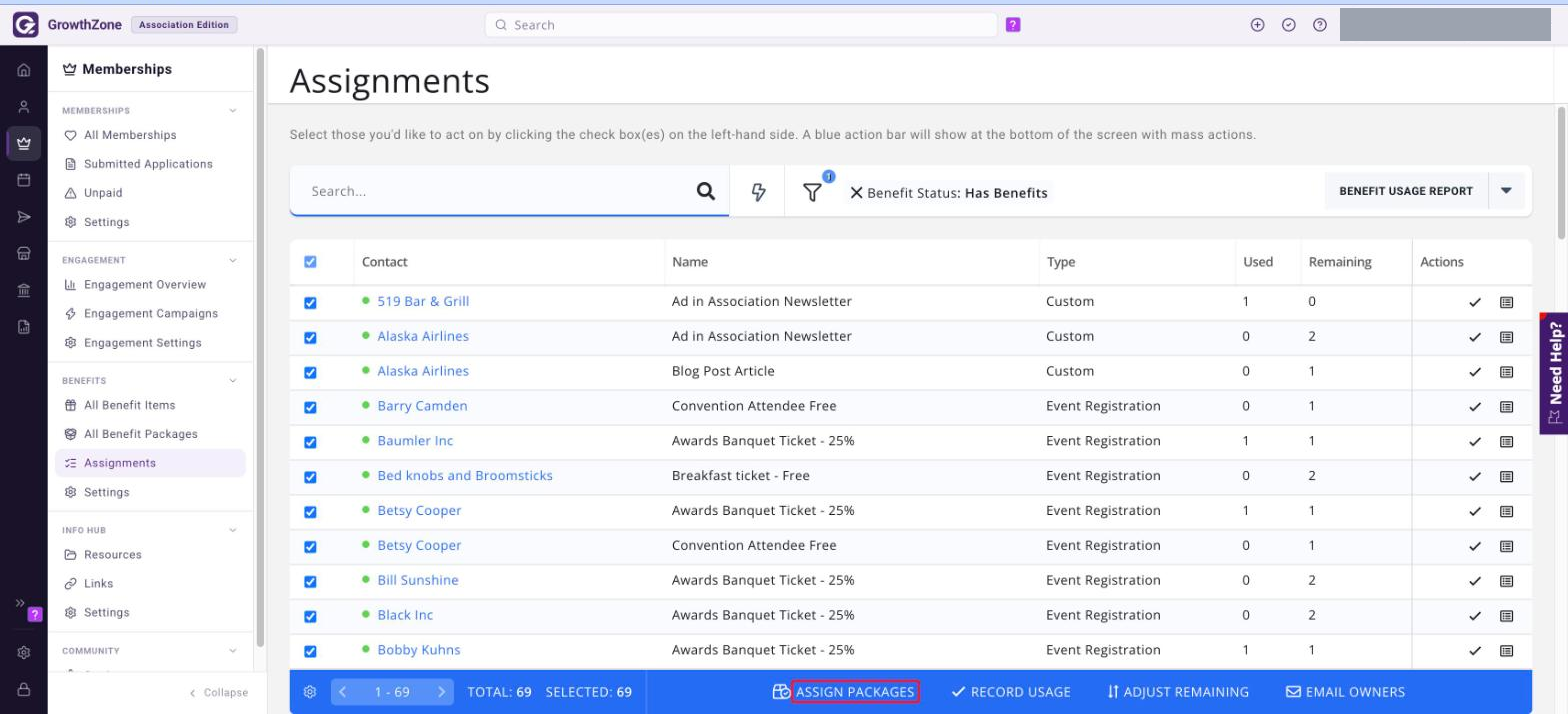Open the settings gear in left rail
1568x714 pixels.
click(x=24, y=653)
